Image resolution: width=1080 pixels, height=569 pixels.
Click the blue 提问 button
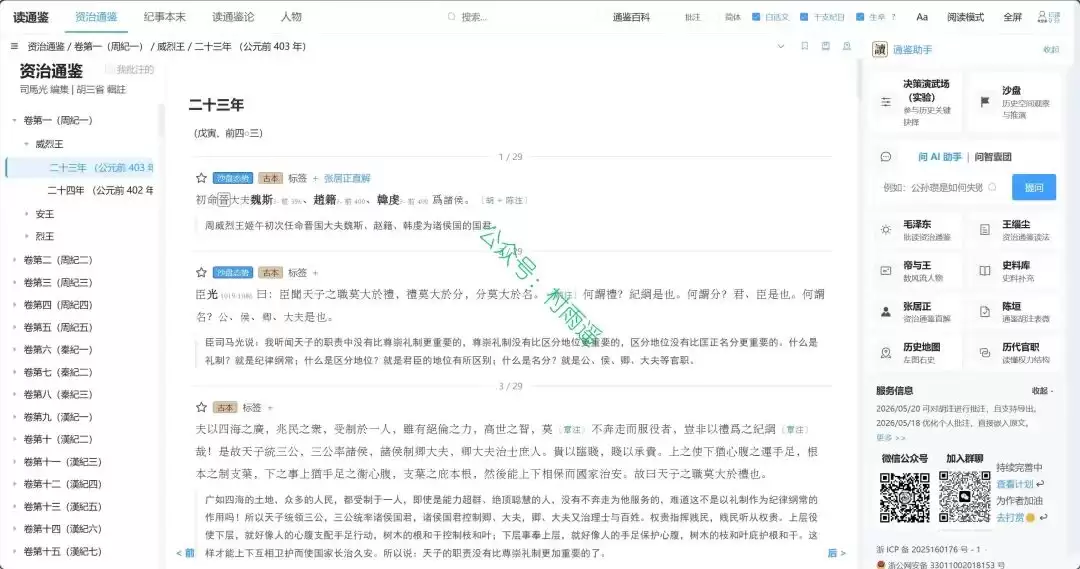tap(1034, 187)
